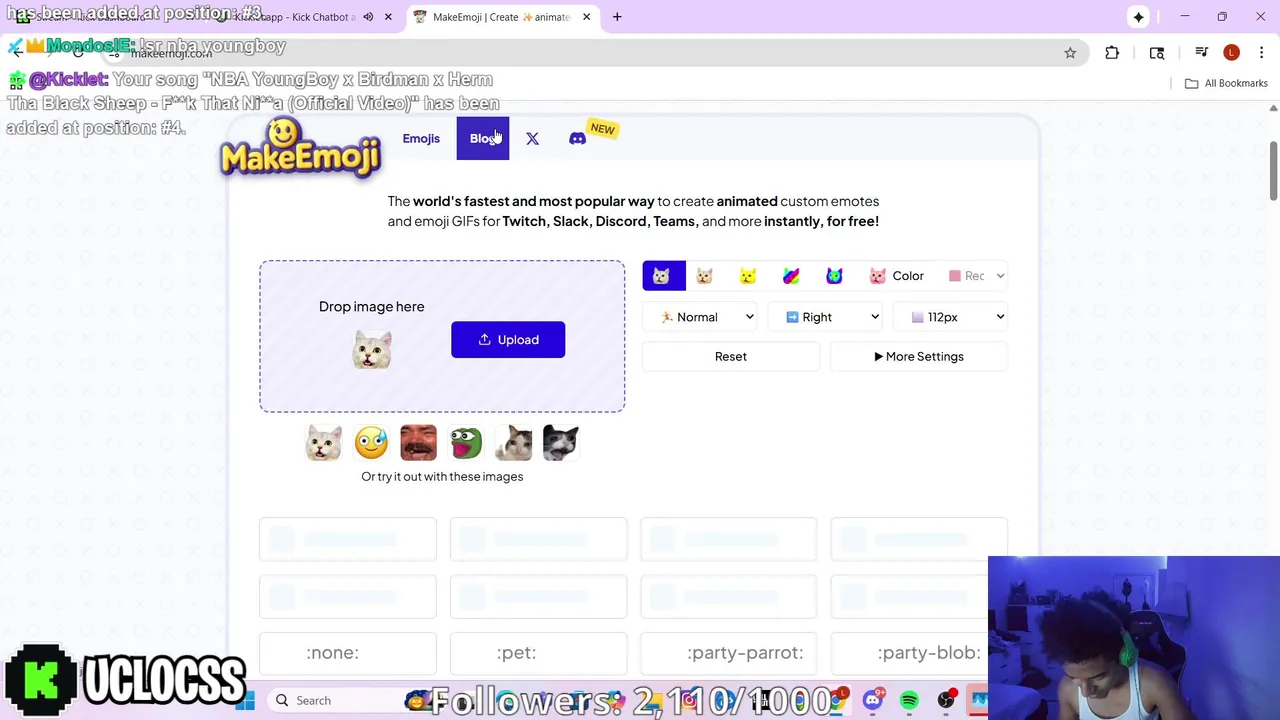Expand More Settings
This screenshot has width=1280, height=720.
[x=919, y=356]
